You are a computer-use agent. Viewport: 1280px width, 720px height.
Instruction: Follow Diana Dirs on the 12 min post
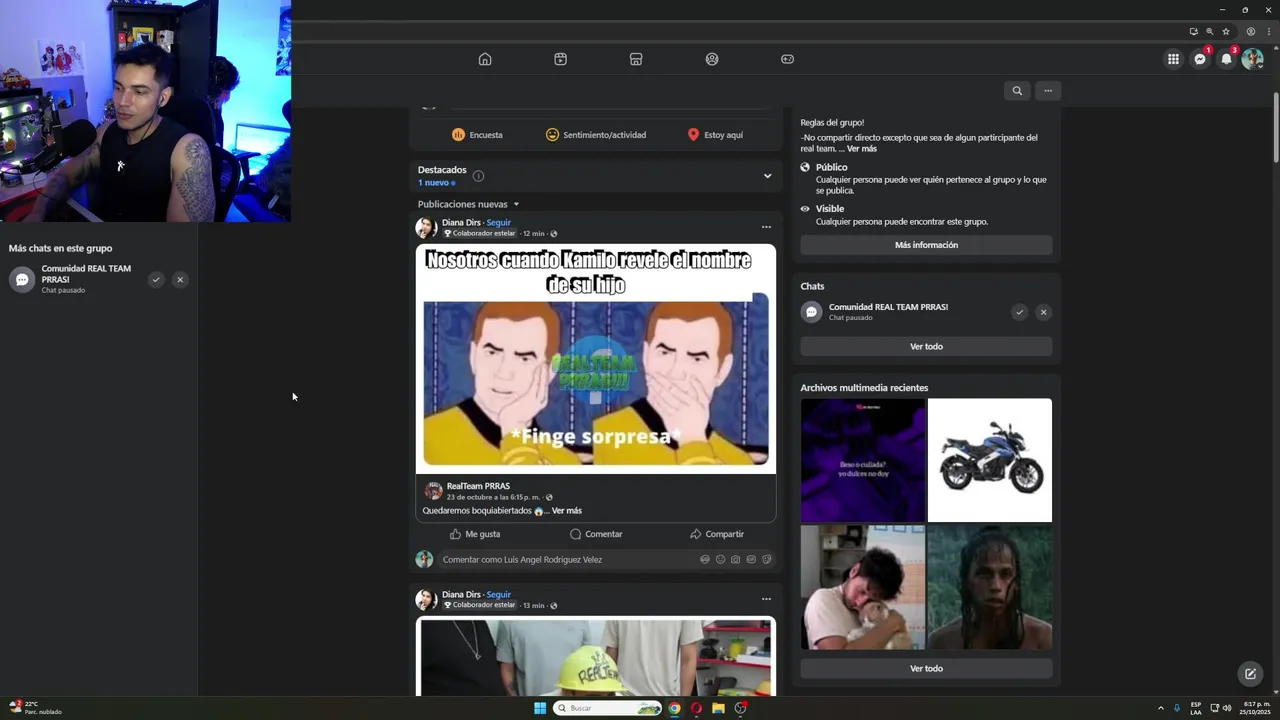point(499,223)
